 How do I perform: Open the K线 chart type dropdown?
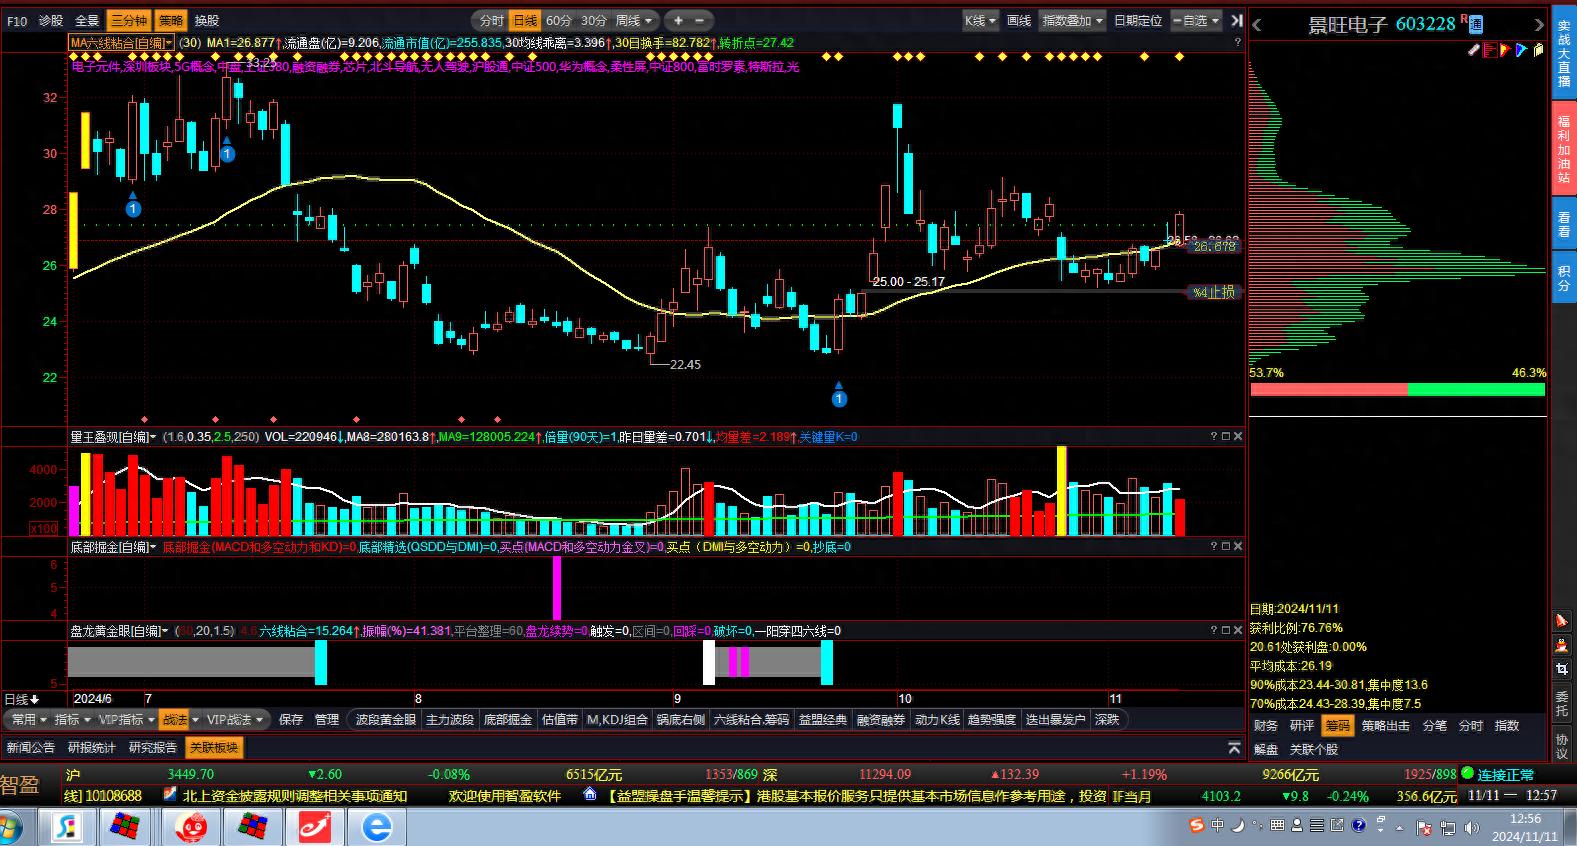point(979,20)
